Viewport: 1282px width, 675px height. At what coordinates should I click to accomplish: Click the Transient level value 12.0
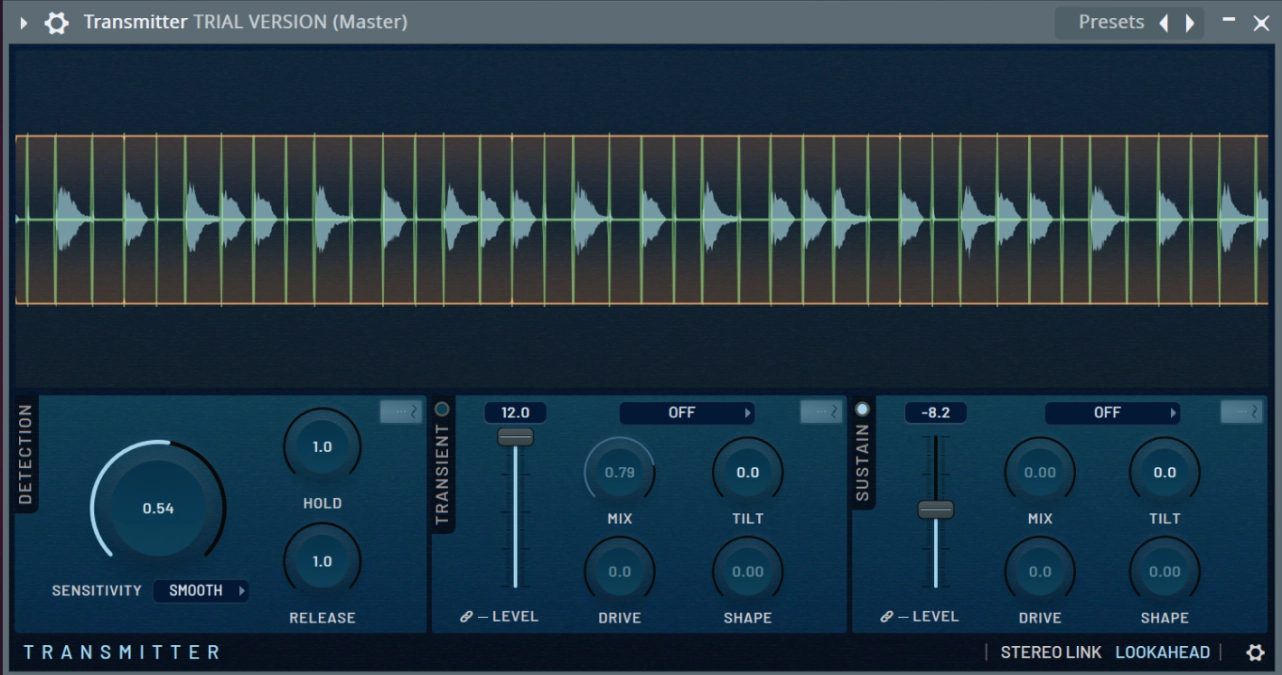515,413
